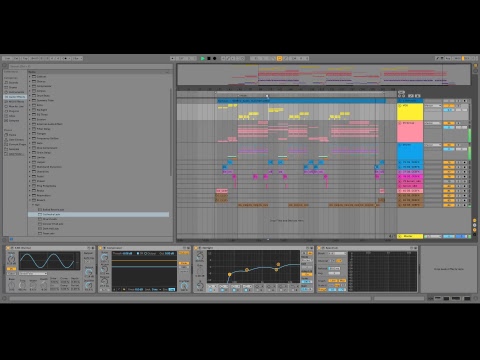Expand the EQ Eight folder triangle
Screen dimensions: 480x360
(x=30, y=110)
